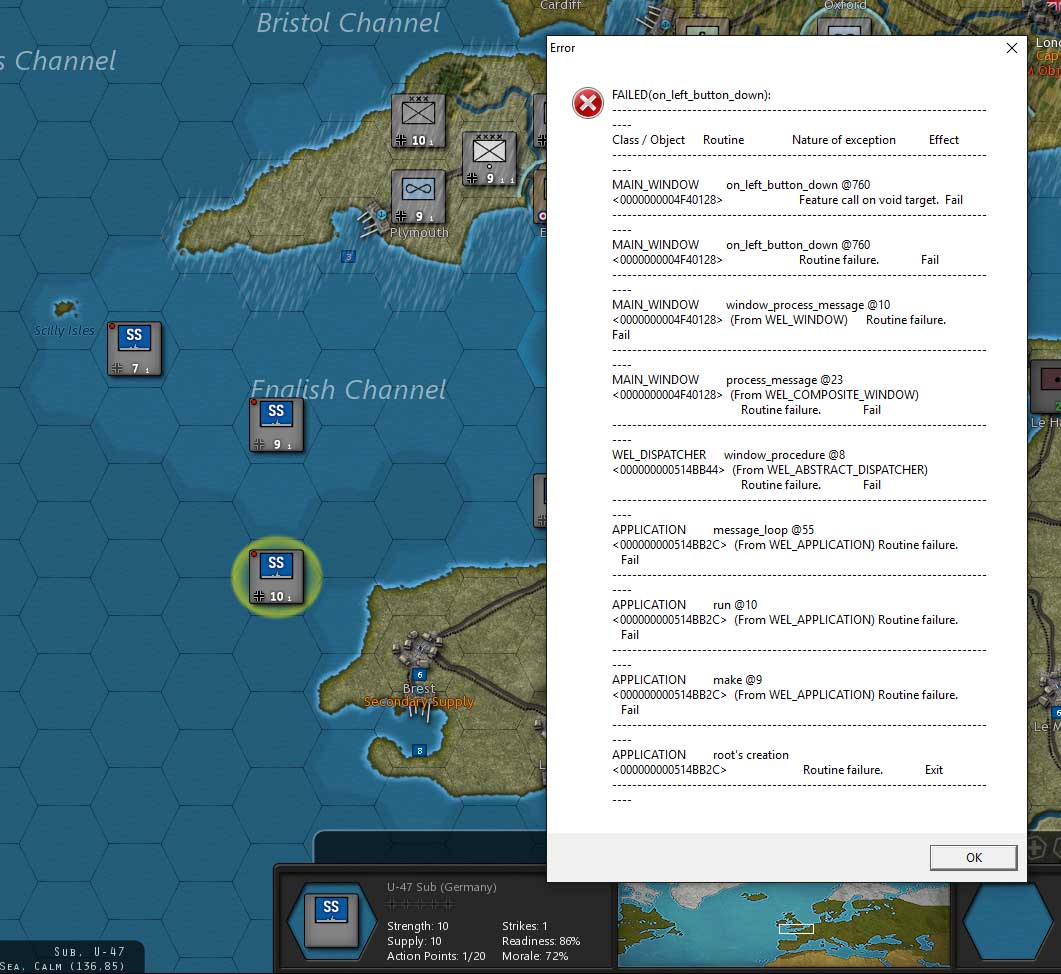Screen dimensions: 1061x974
Task: Click the 'Exit' effect text in trace
Action: pos(933,770)
